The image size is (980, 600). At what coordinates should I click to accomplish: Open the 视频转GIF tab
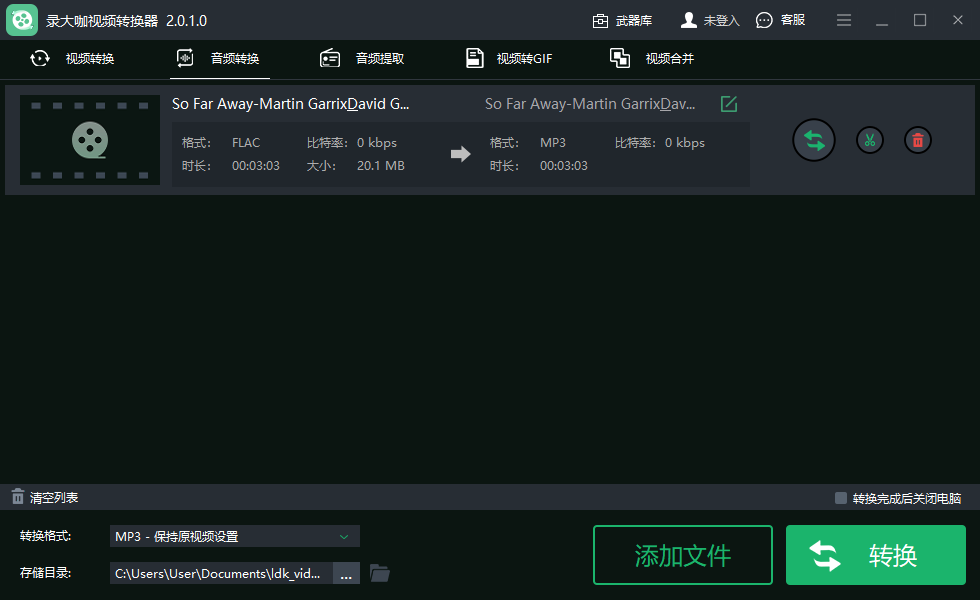tap(509, 58)
